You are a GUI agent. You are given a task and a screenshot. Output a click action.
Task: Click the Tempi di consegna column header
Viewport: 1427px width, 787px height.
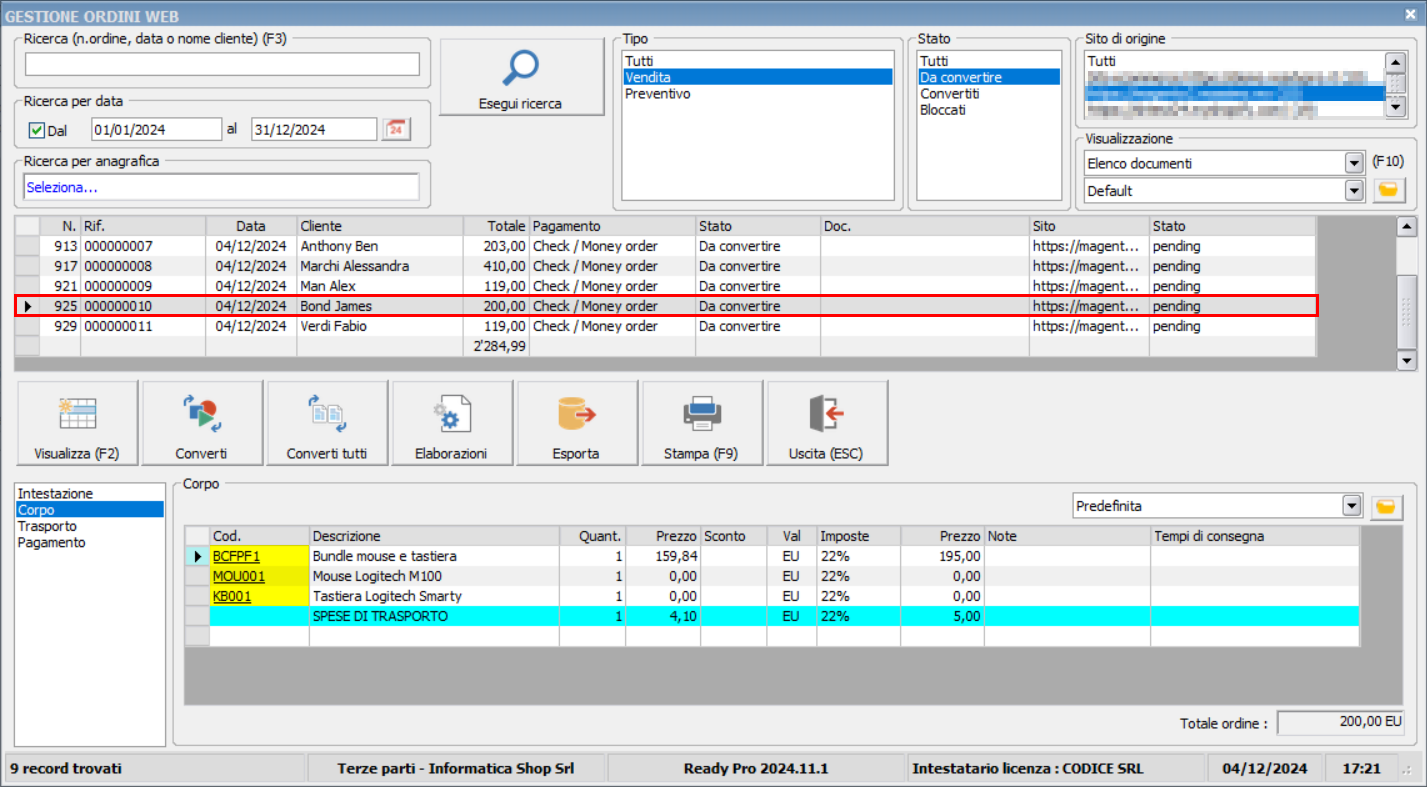[x=1254, y=536]
